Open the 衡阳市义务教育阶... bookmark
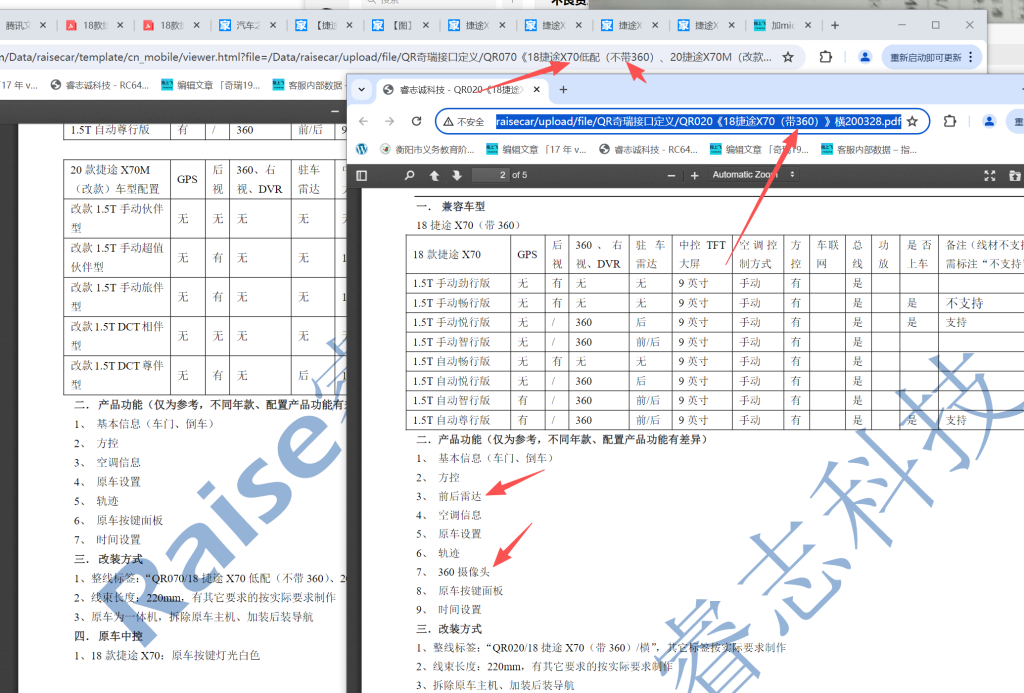 (427, 150)
